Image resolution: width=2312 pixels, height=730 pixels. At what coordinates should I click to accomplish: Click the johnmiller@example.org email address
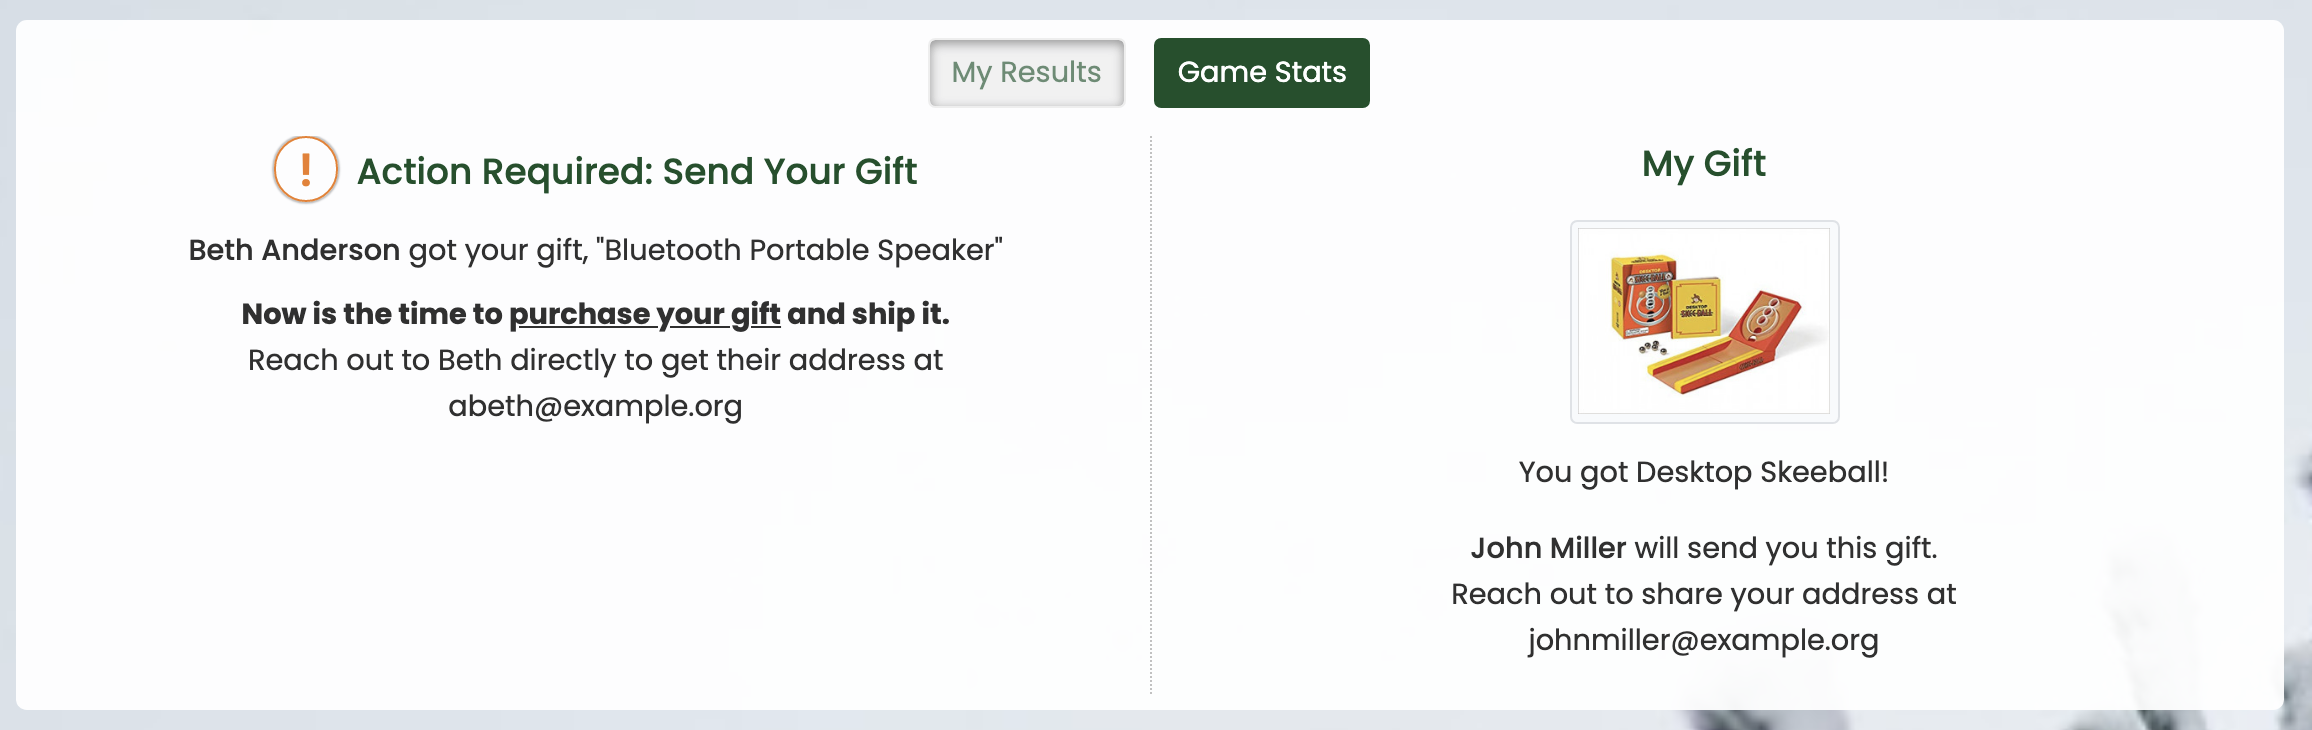click(x=1704, y=640)
